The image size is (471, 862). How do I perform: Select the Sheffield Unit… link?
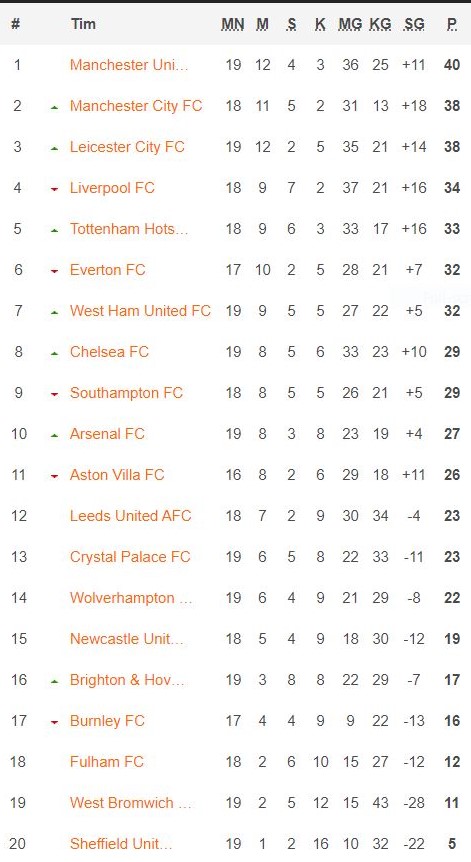click(x=121, y=843)
